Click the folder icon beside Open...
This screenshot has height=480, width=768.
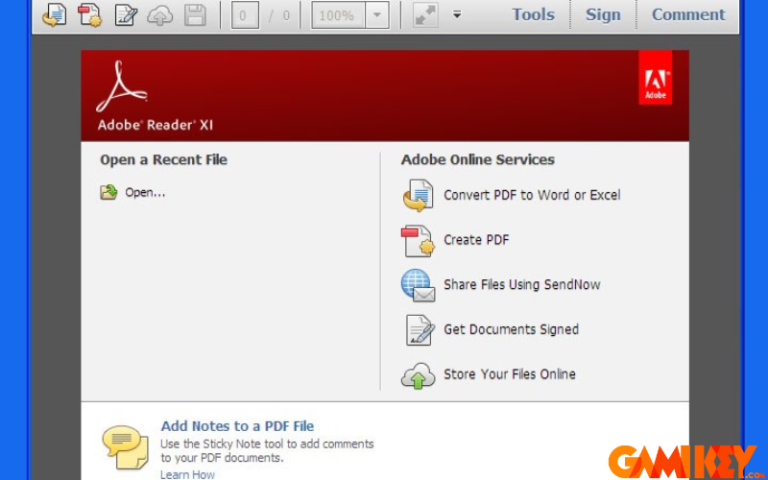pyautogui.click(x=109, y=192)
